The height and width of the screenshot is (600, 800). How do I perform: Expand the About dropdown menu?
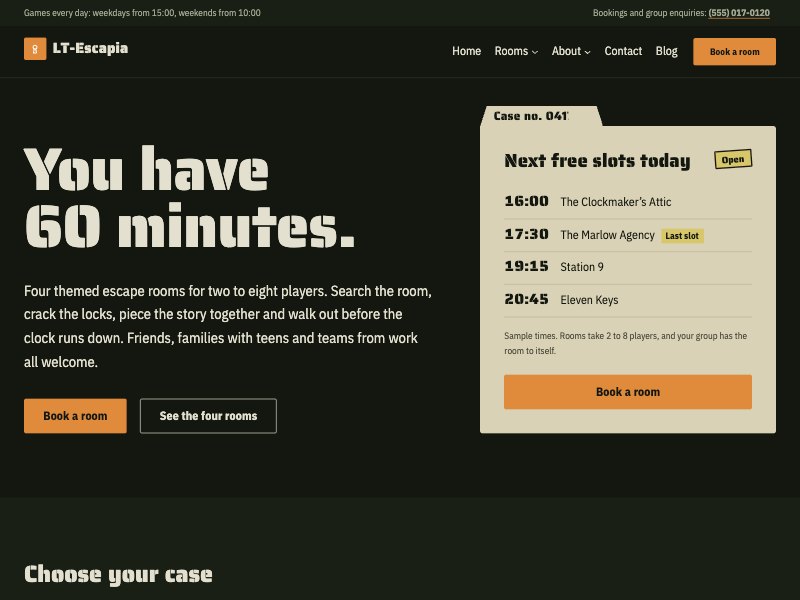click(x=571, y=51)
